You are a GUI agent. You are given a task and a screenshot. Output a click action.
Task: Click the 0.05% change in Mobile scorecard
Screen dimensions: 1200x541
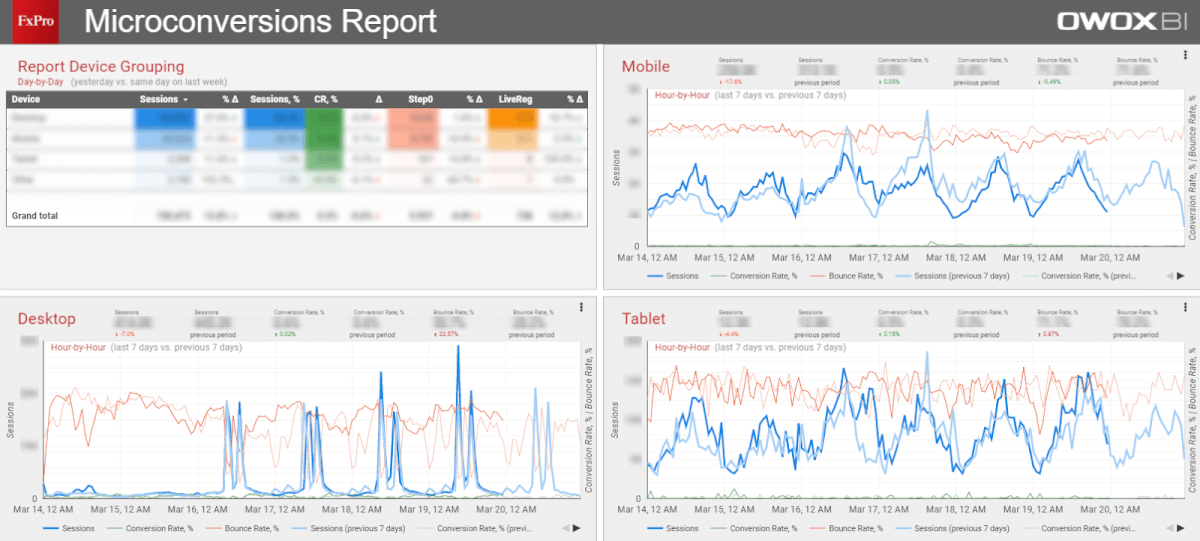tap(891, 81)
